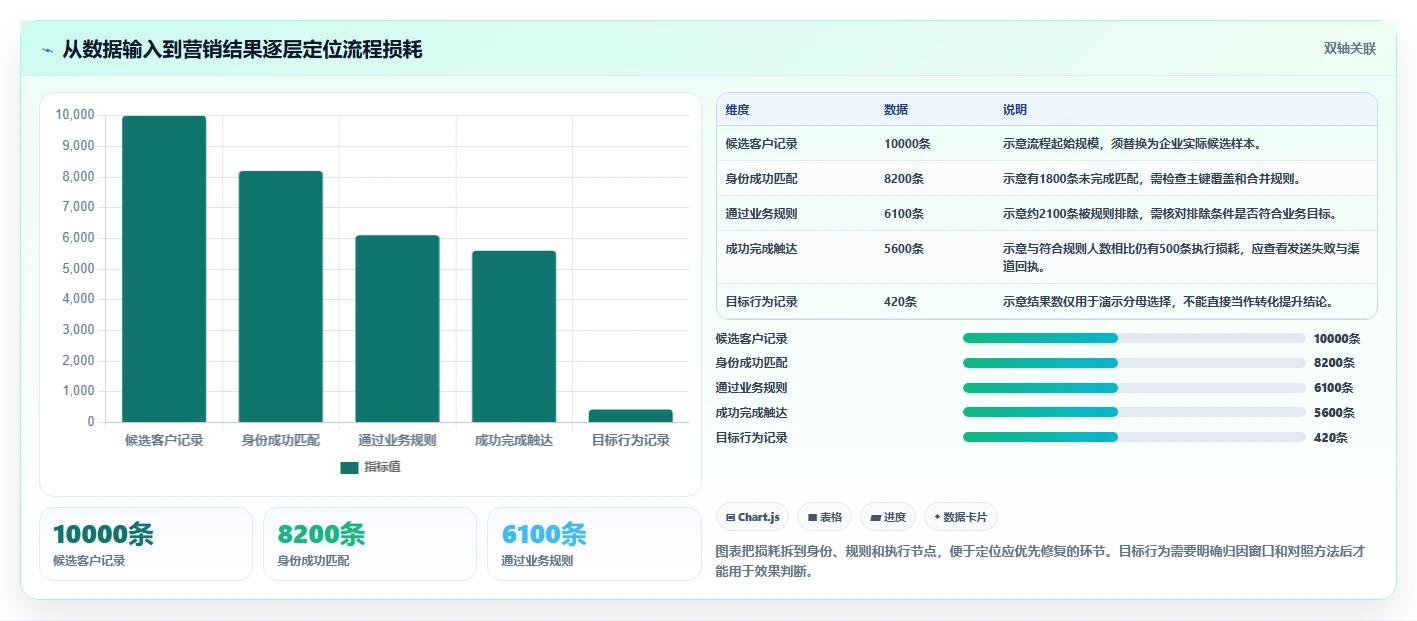Viewport: 1417px width, 621px height.
Task: Open the 10000条 候选客户记录 stat card
Action: pyautogui.click(x=146, y=544)
